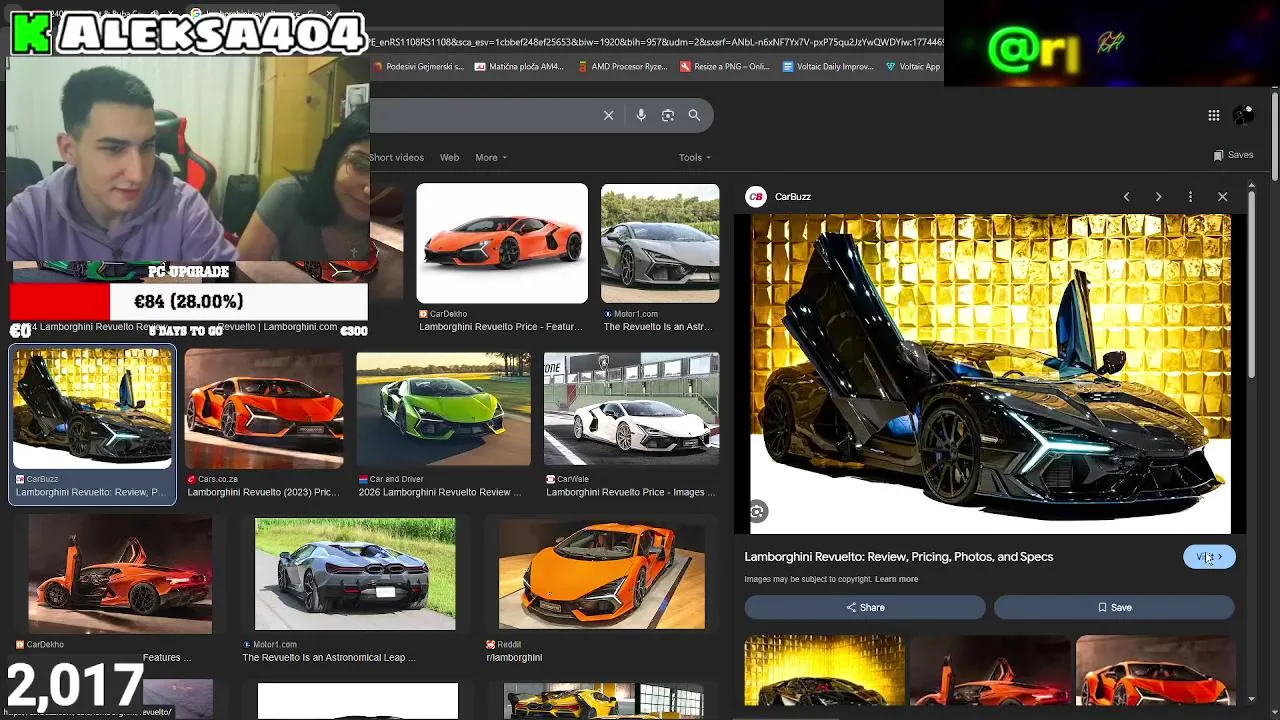This screenshot has width=1280, height=720.
Task: Select Cars.co.za orange Revuelto thumbnail
Action: [264, 410]
